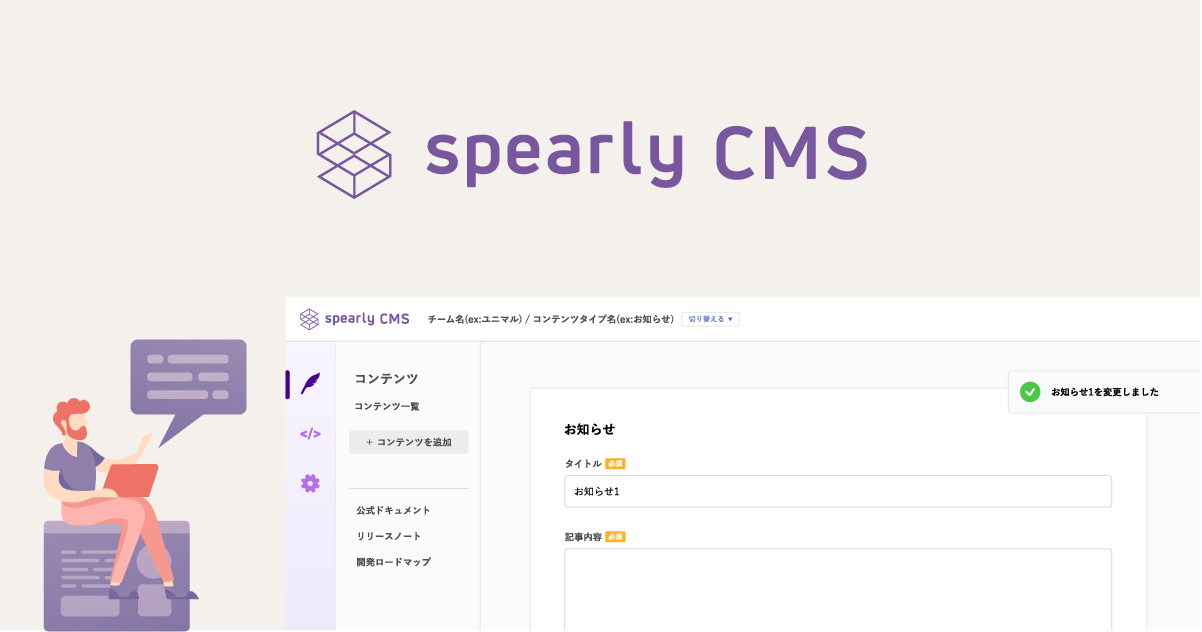Expand the dropdown arrow beside 切り替える
The height and width of the screenshot is (632, 1202).
(732, 318)
